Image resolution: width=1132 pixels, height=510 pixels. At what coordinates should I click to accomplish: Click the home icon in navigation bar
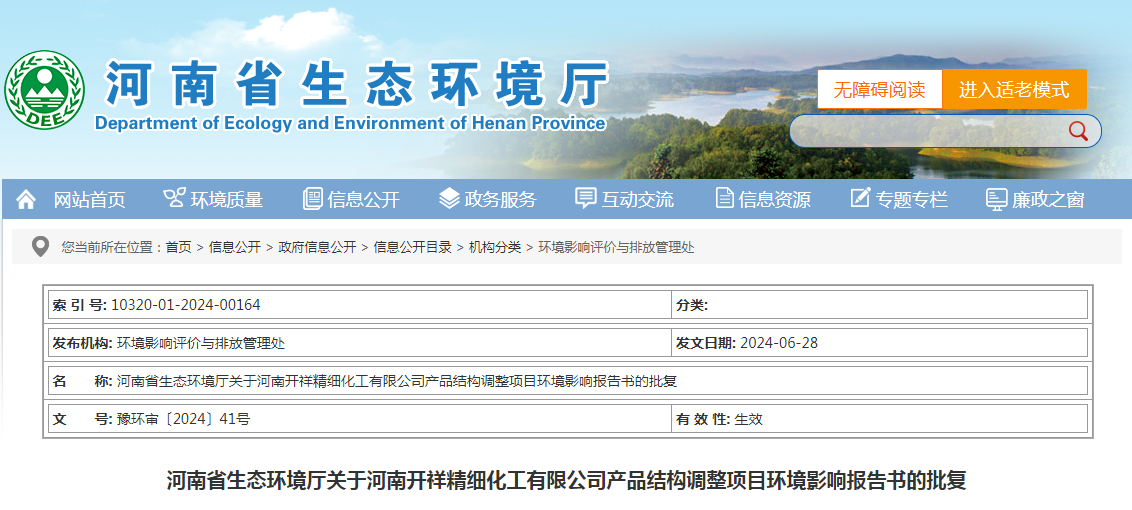[x=26, y=199]
